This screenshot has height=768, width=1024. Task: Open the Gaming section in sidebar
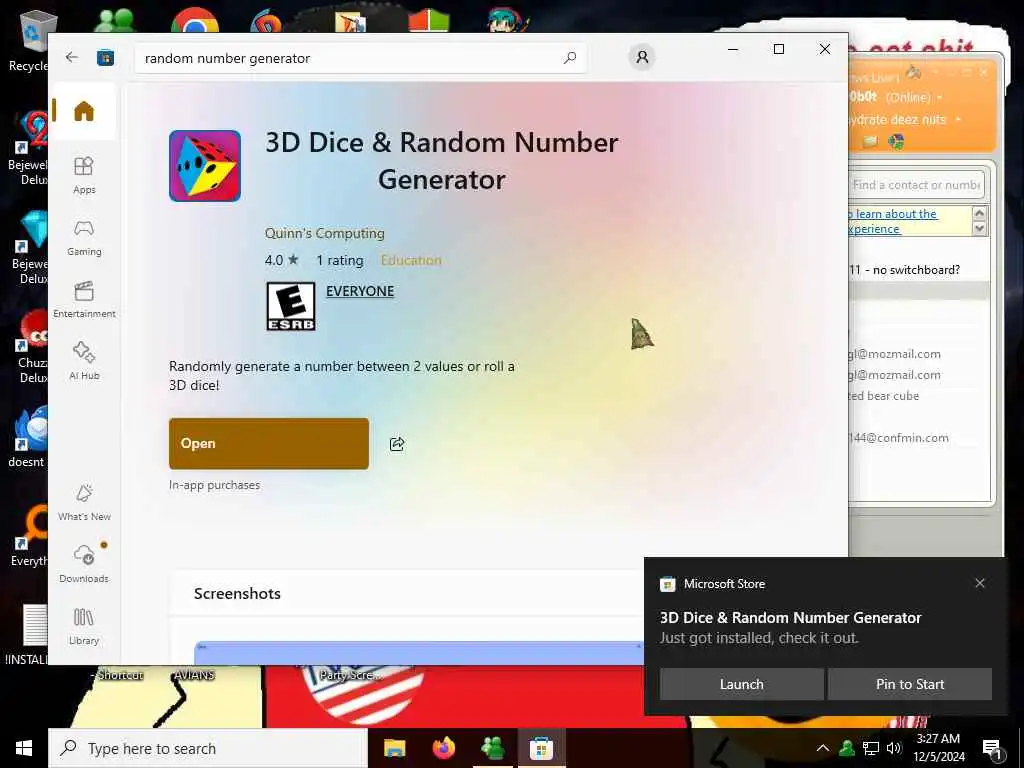point(84,238)
